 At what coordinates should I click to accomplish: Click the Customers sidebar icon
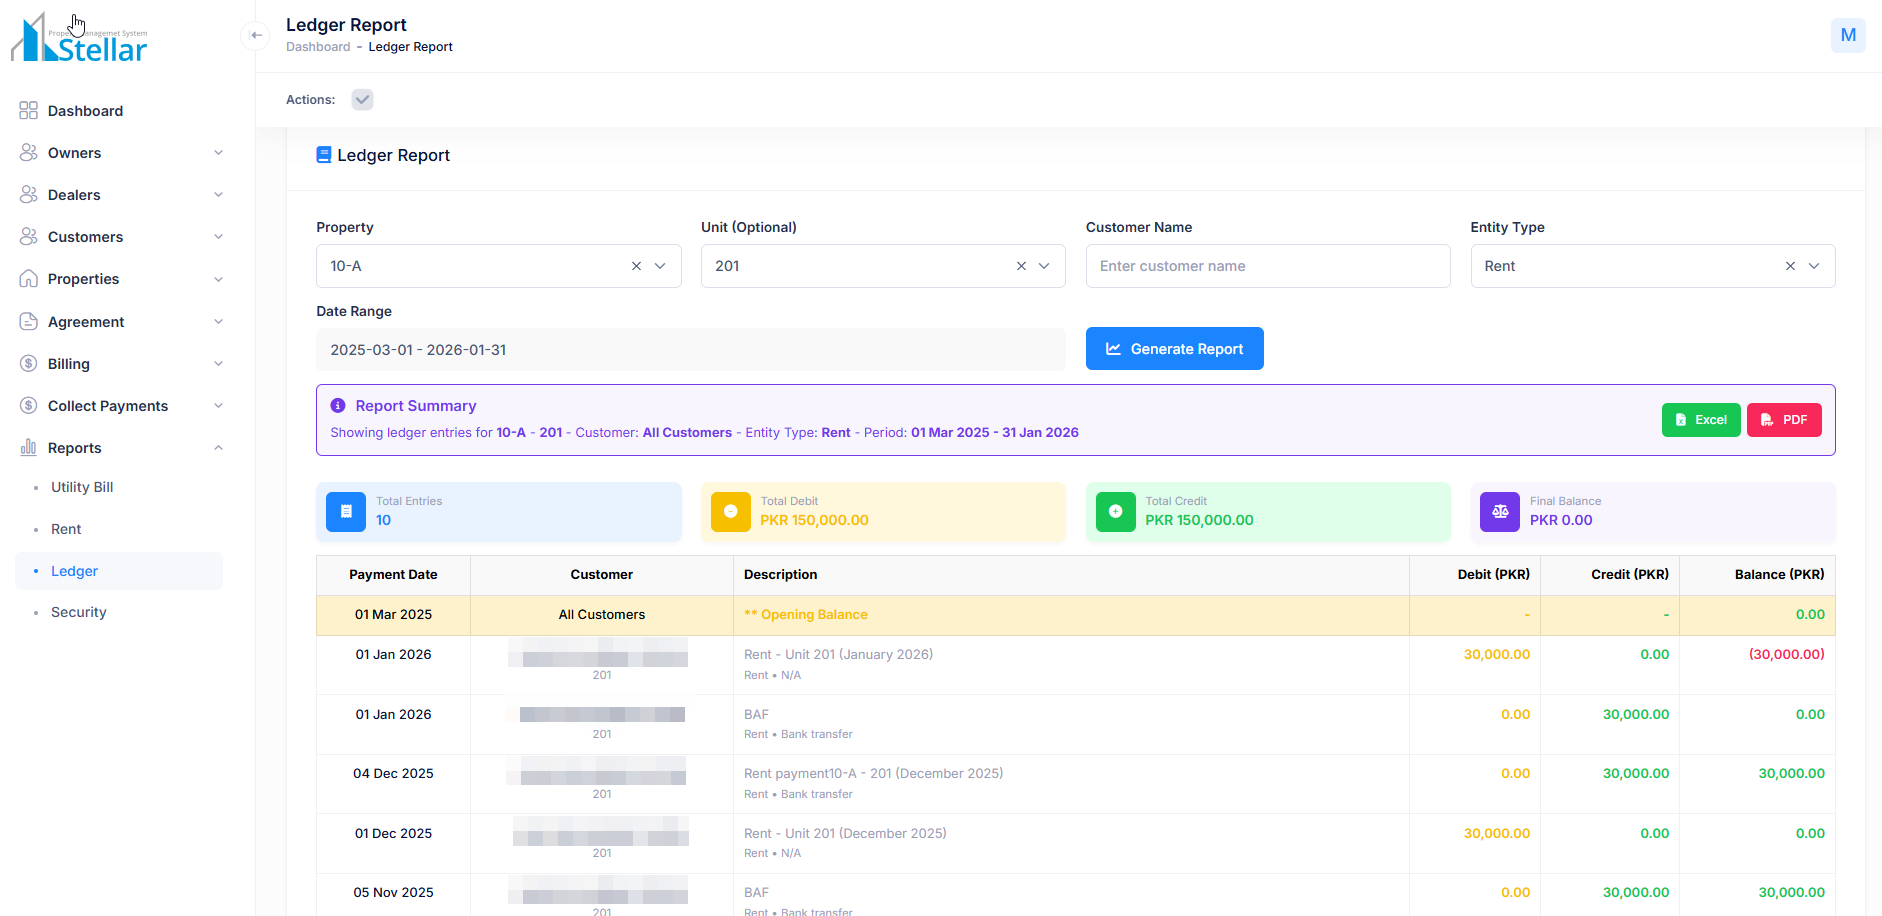[29, 236]
